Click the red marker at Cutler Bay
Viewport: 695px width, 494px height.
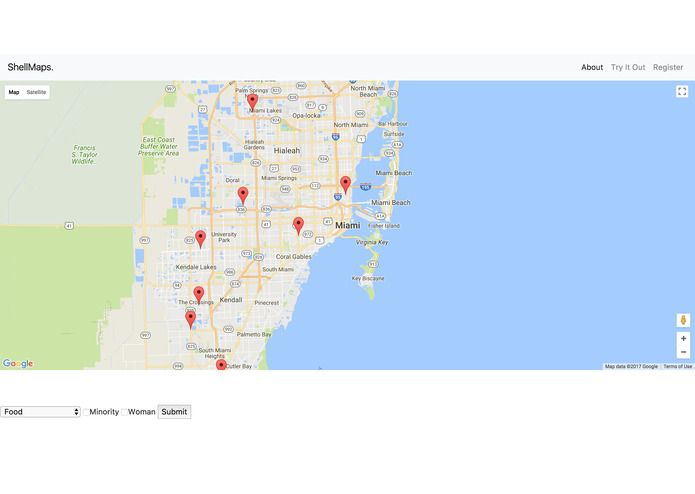(x=221, y=365)
